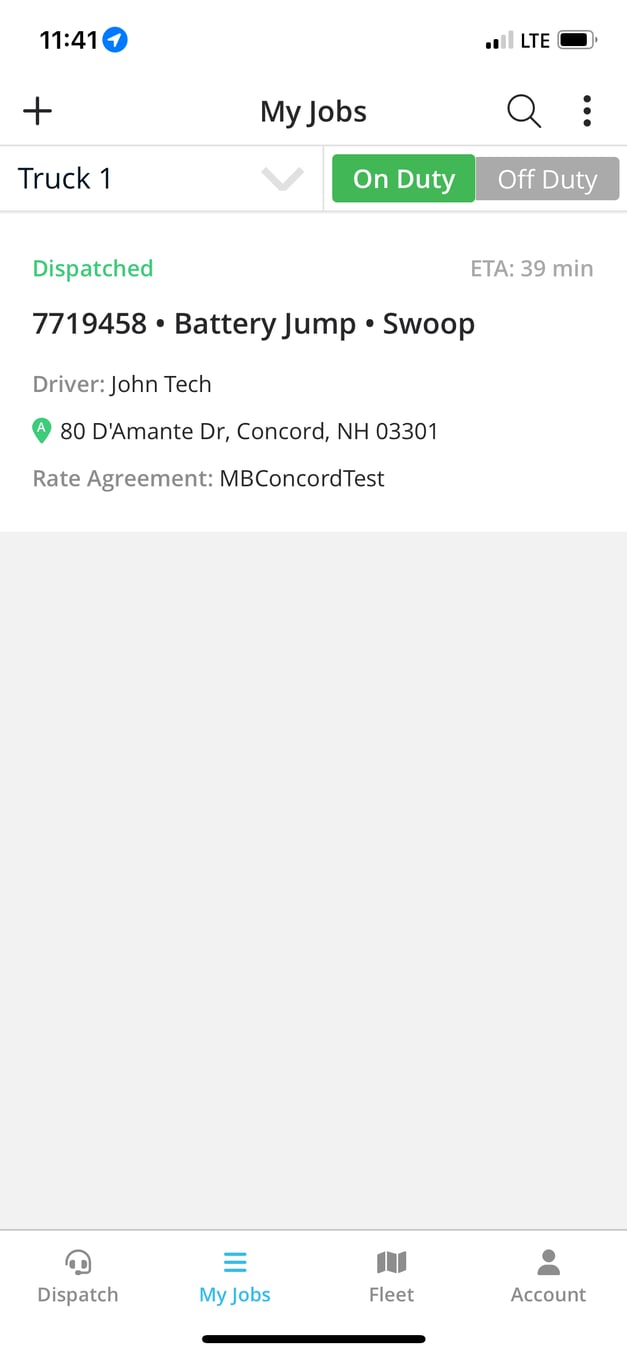Switch driver status to Off Duty
This screenshot has height=1356, width=627.
click(548, 178)
